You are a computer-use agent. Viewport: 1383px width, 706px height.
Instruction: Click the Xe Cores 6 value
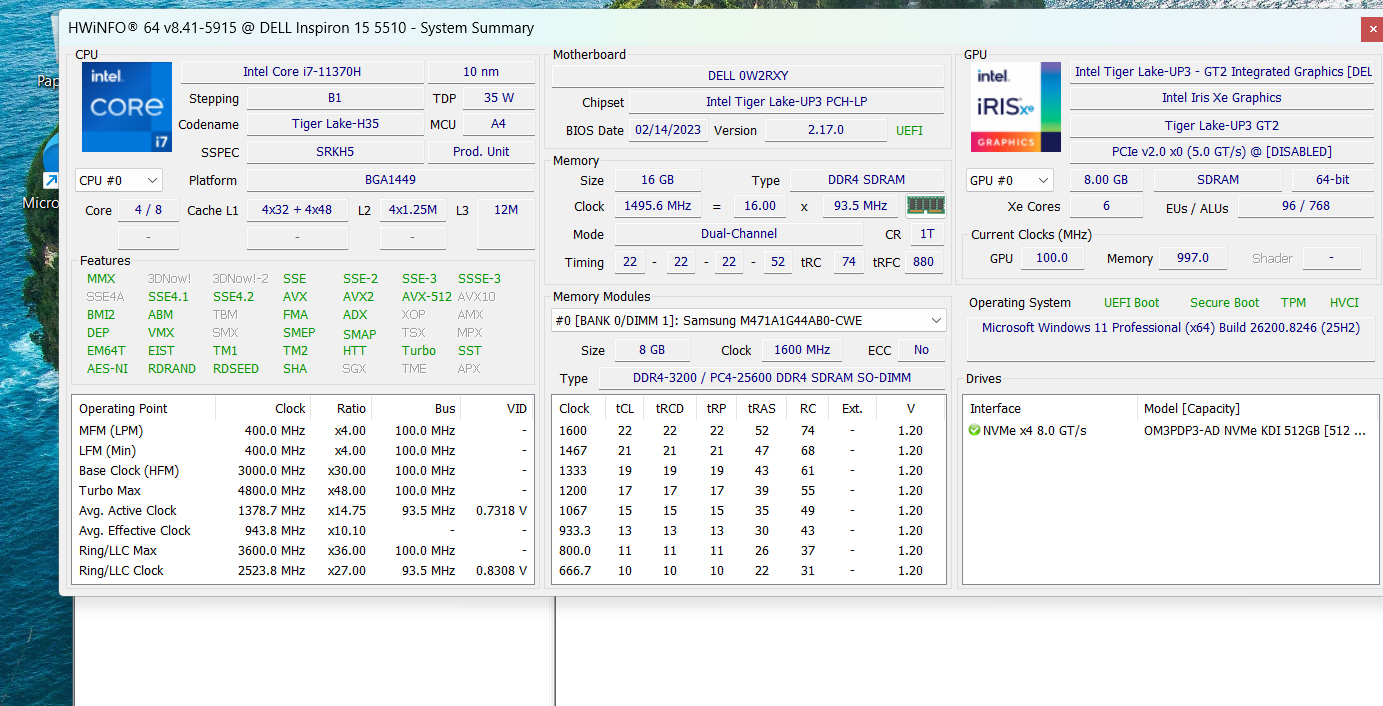click(x=1106, y=206)
